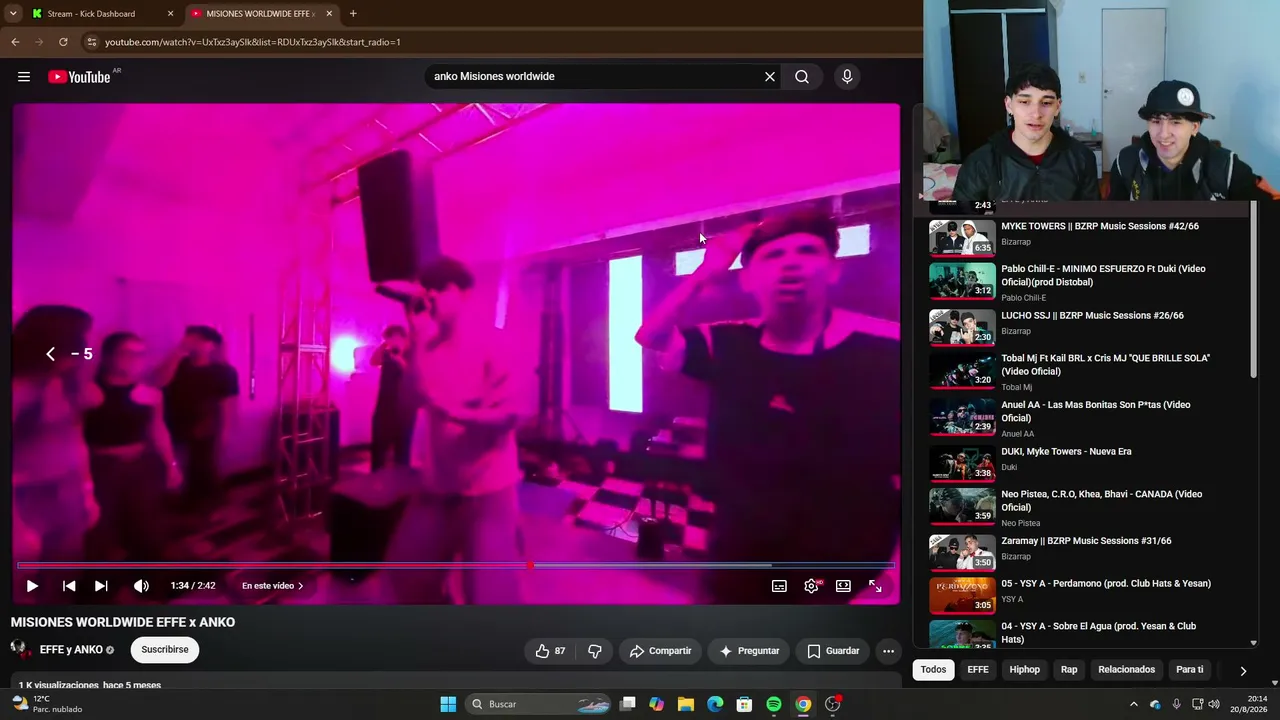1280x720 pixels.
Task: Open Neo Pistea CANADA video thumbnail
Action: pyautogui.click(x=962, y=505)
